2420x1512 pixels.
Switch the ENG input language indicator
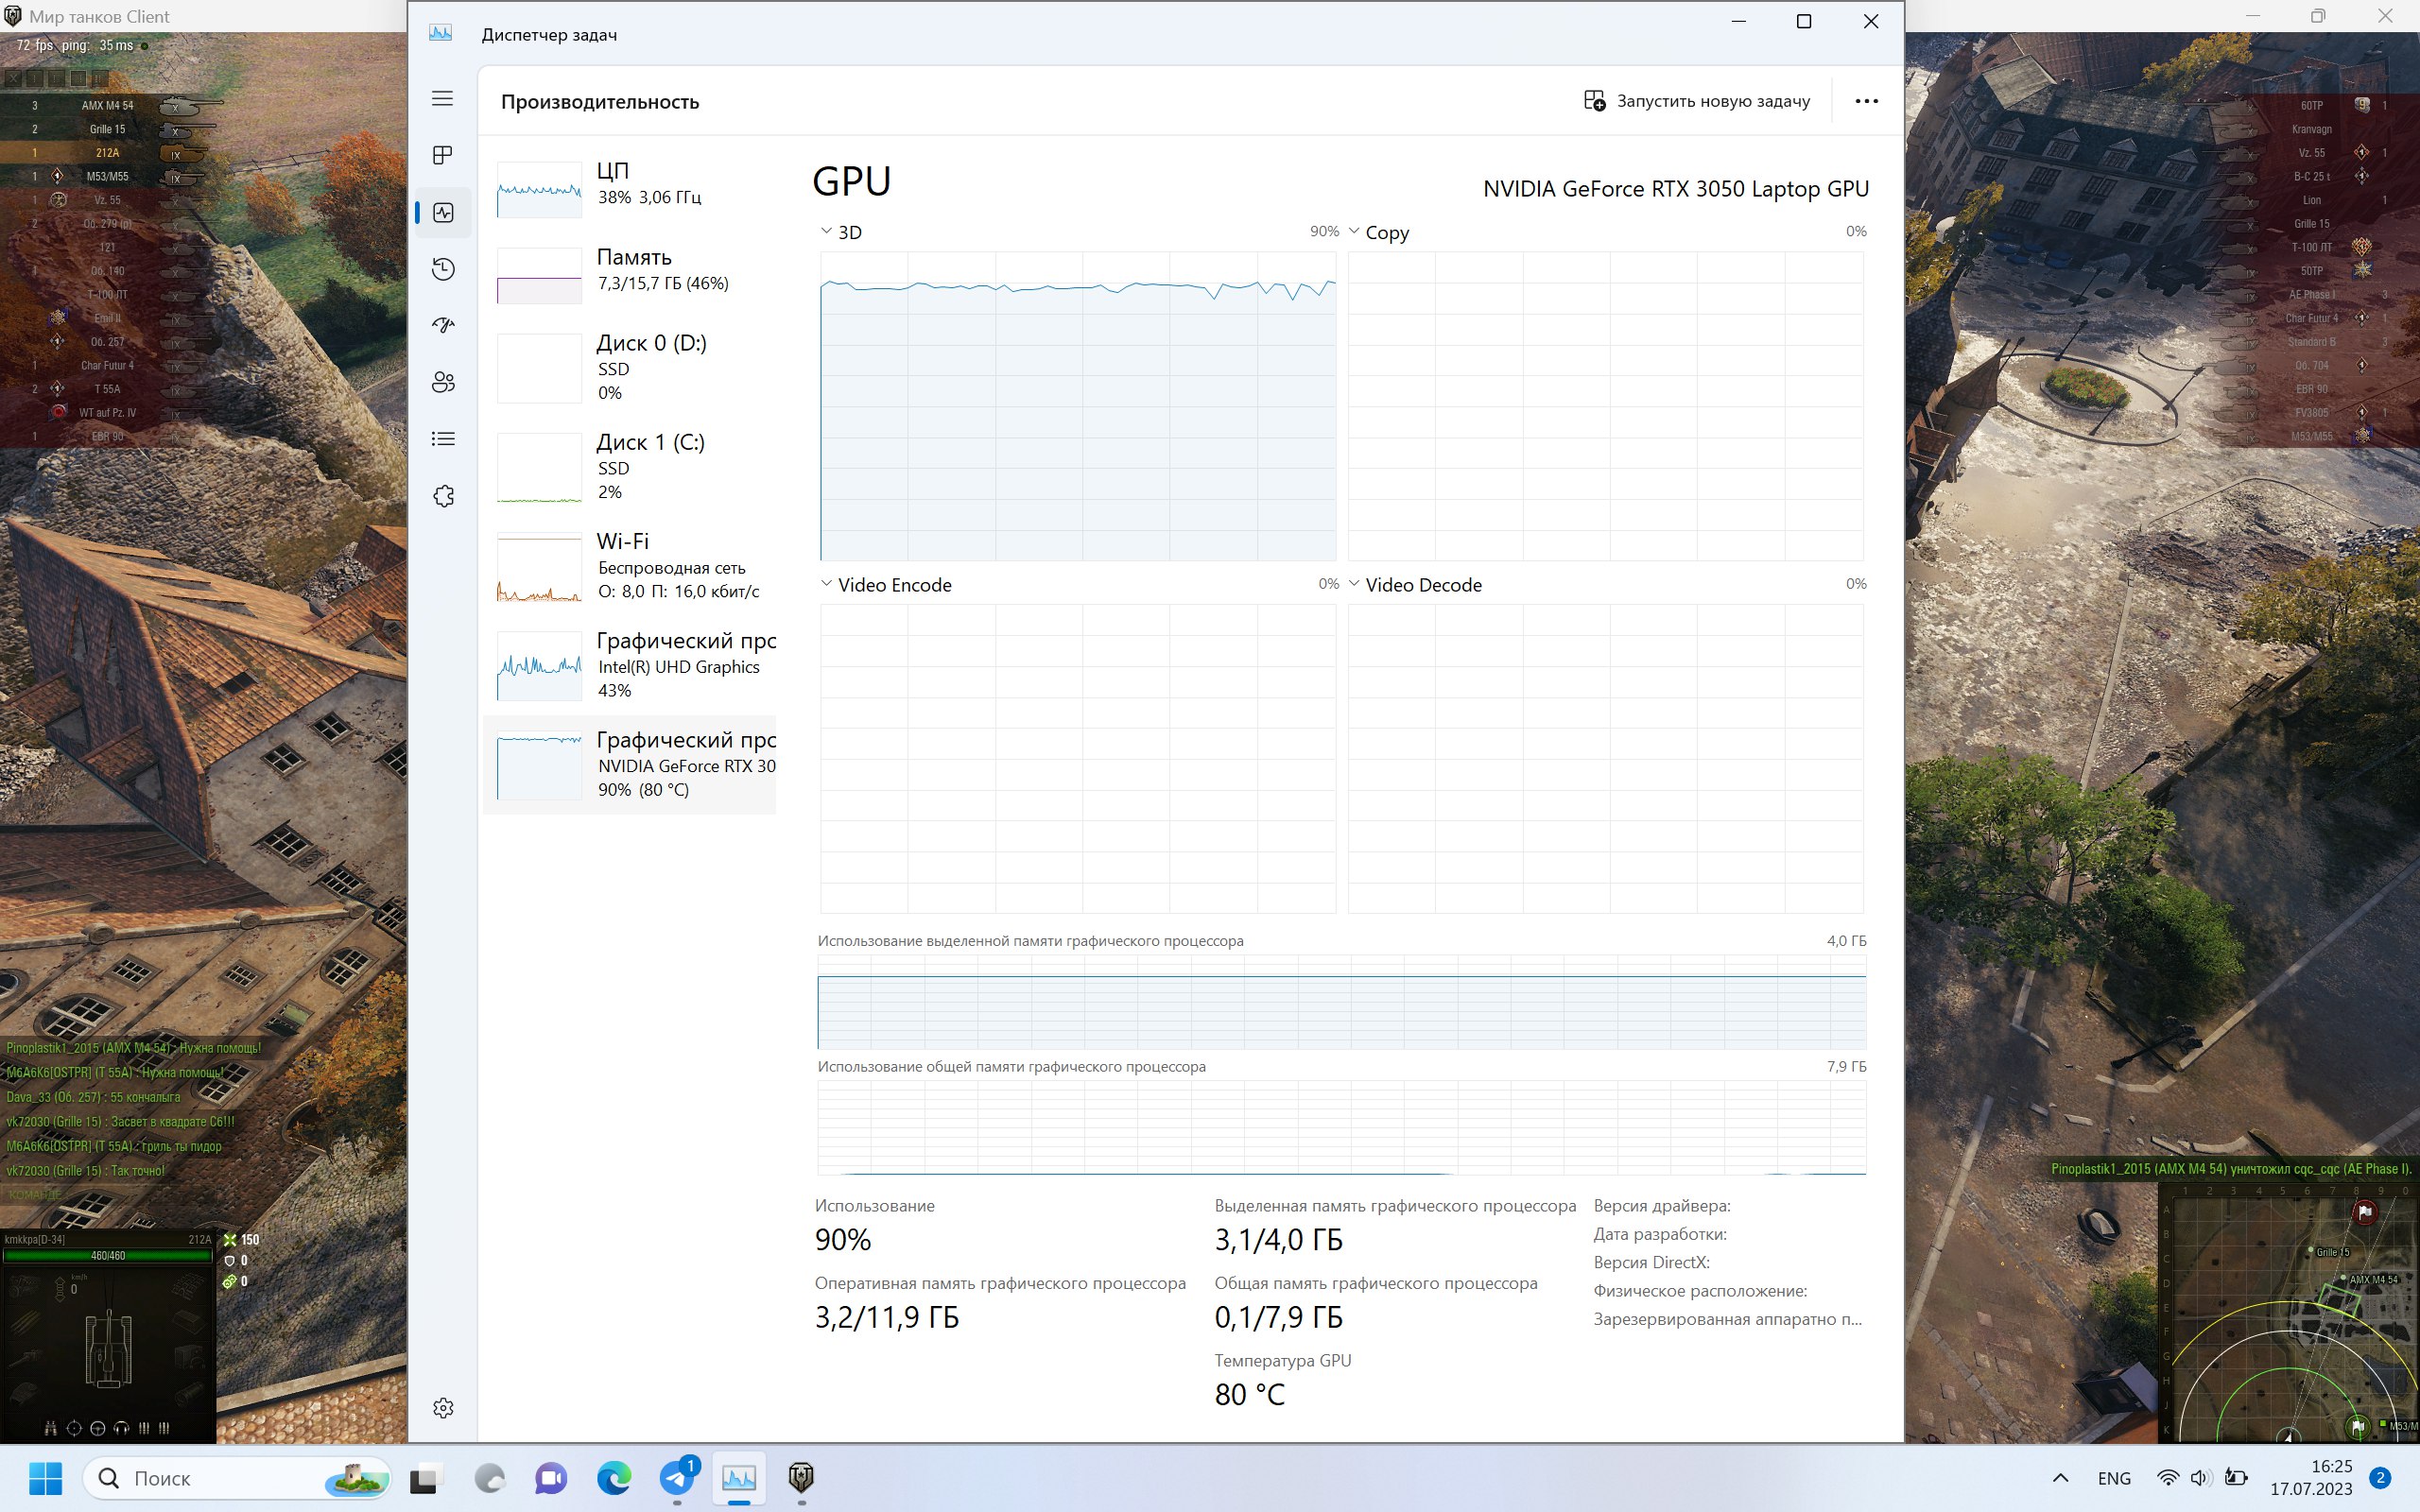pos(2114,1478)
